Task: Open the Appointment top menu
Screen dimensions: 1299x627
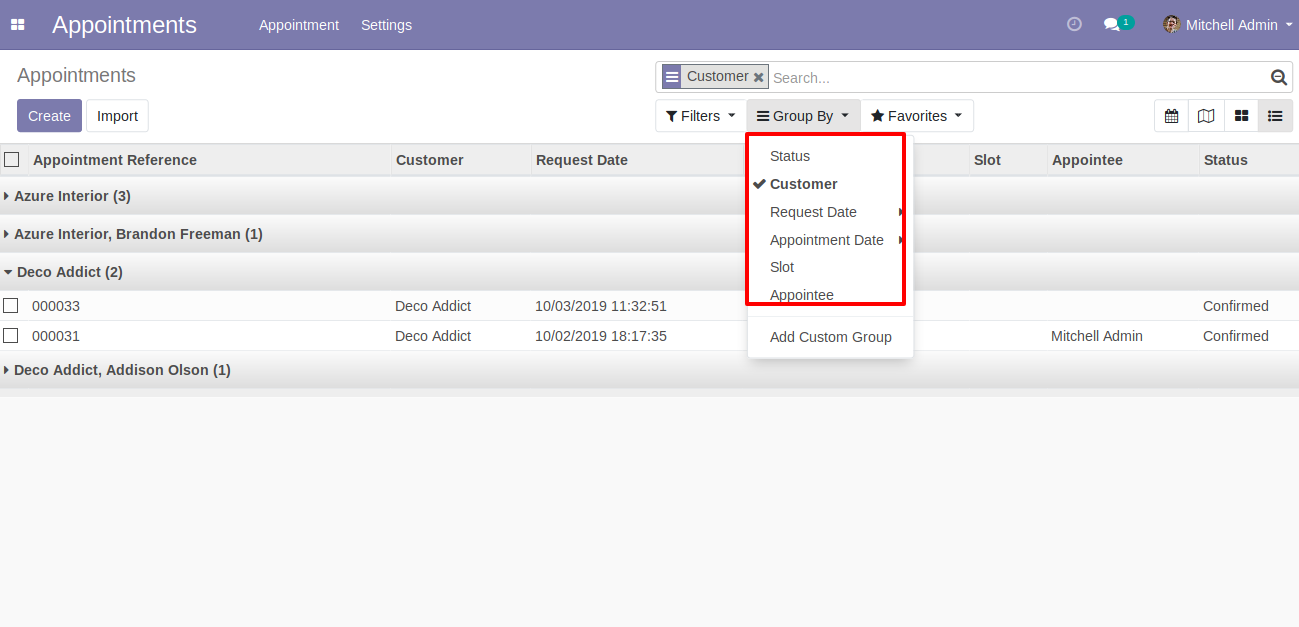Action: coord(299,25)
